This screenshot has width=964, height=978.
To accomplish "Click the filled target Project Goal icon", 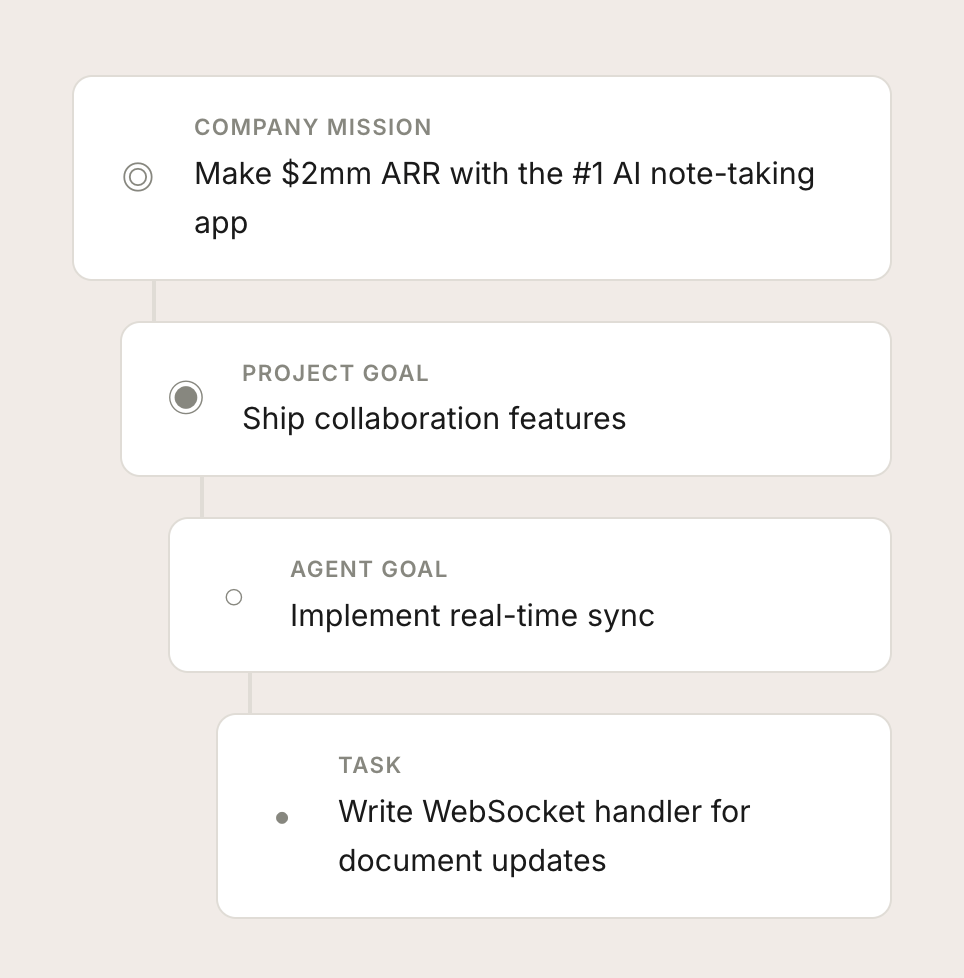I will tap(186, 397).
